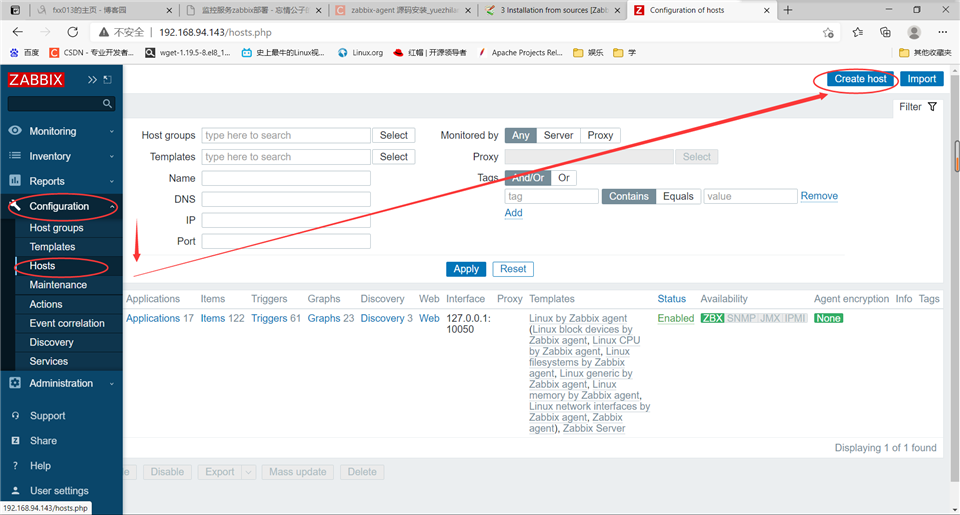Add page to favorites star icon
Viewport: 960px width, 515px height.
[828, 32]
